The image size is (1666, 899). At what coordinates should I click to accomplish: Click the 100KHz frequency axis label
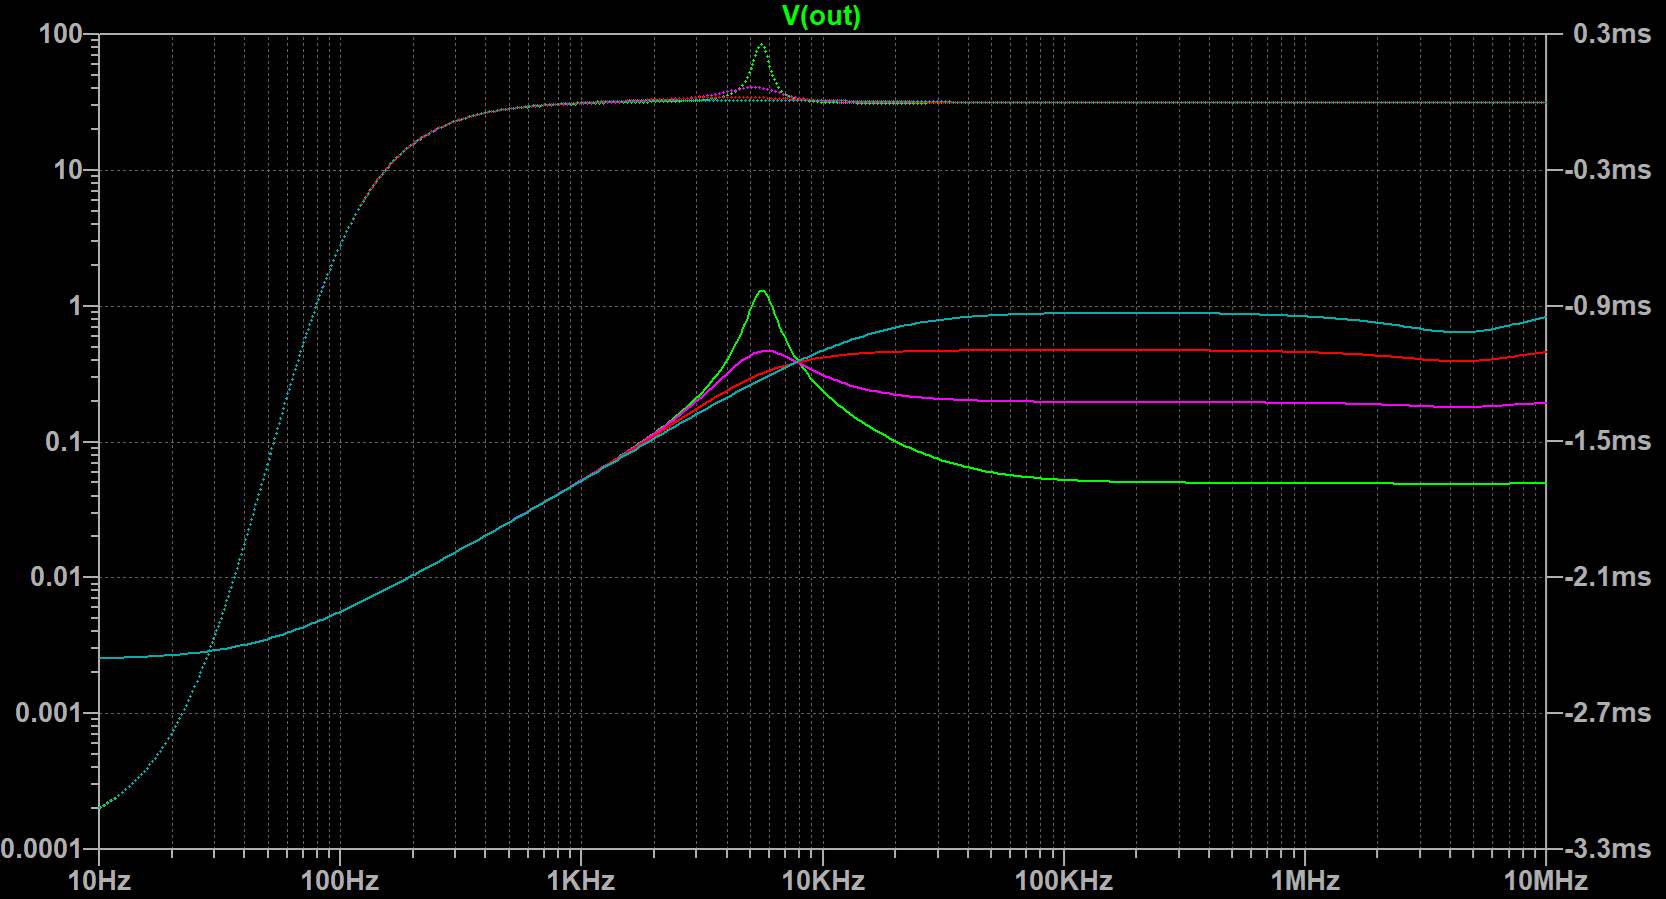click(1064, 881)
